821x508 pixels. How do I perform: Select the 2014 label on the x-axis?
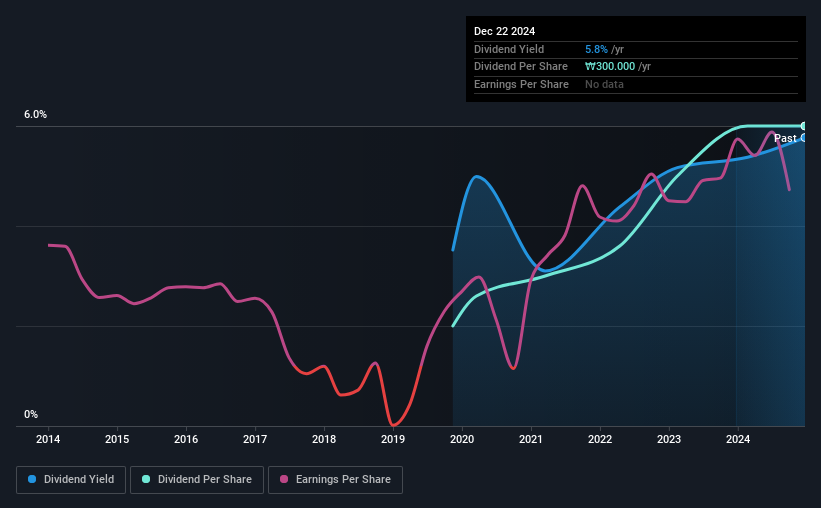[x=48, y=439]
